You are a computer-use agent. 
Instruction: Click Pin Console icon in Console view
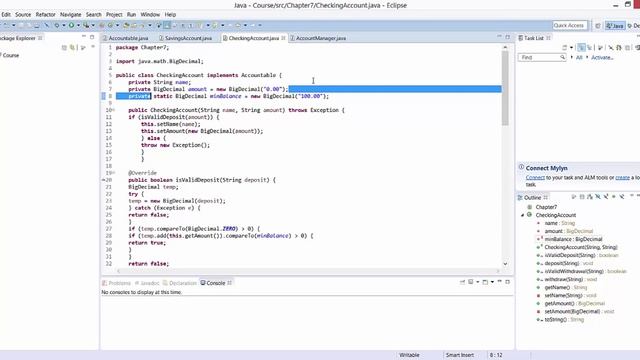[462, 282]
